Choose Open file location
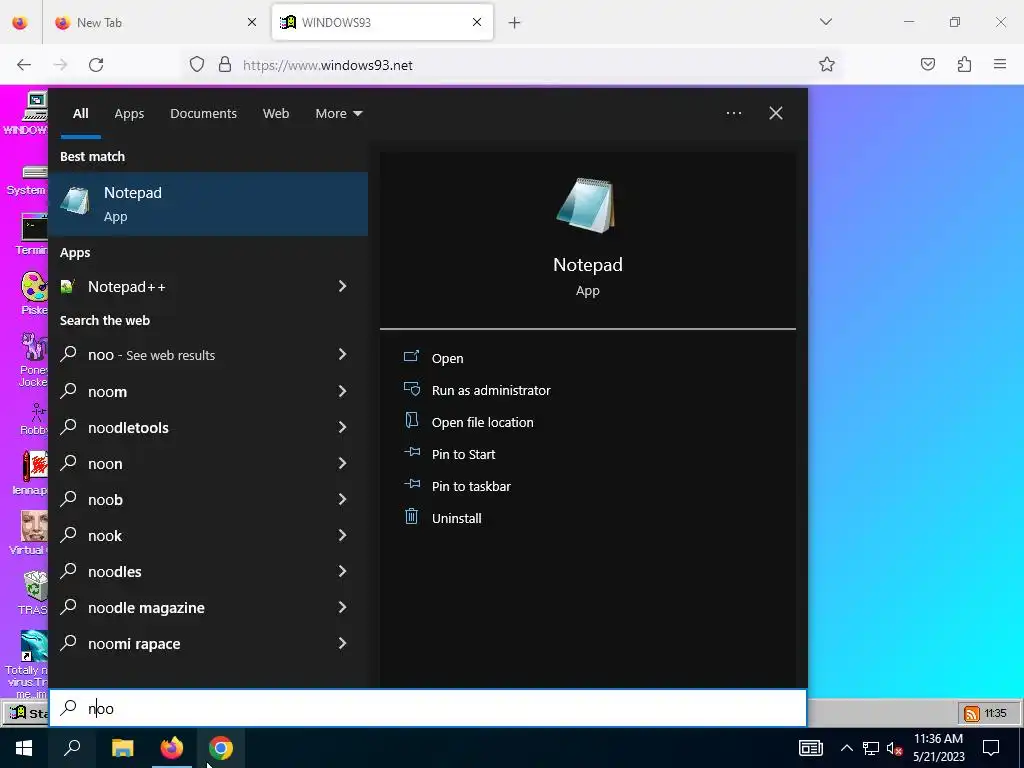The height and width of the screenshot is (768, 1024). pyautogui.click(x=483, y=423)
